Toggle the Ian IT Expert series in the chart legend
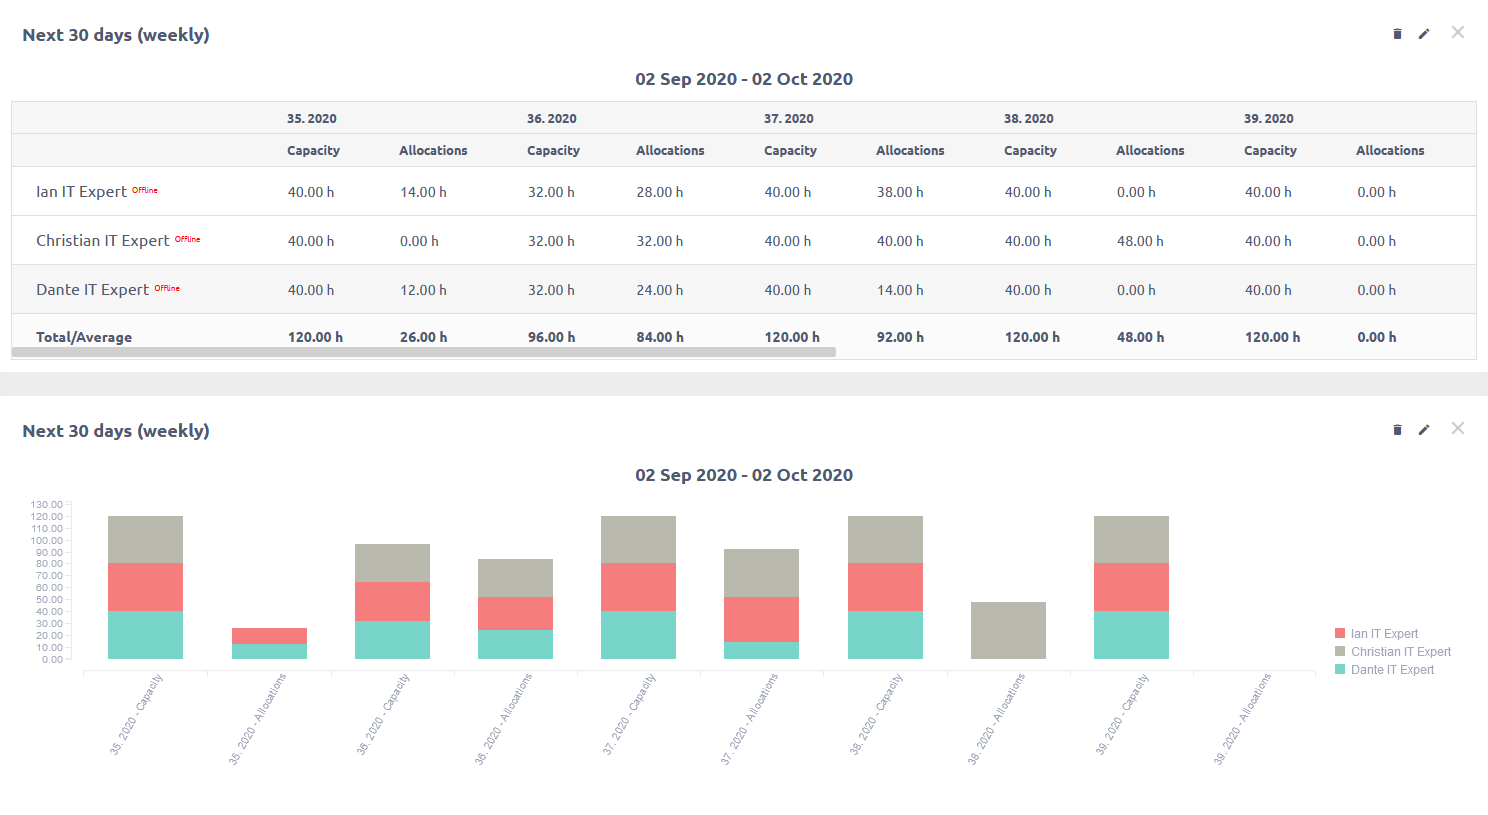The image size is (1488, 815). (x=1384, y=634)
